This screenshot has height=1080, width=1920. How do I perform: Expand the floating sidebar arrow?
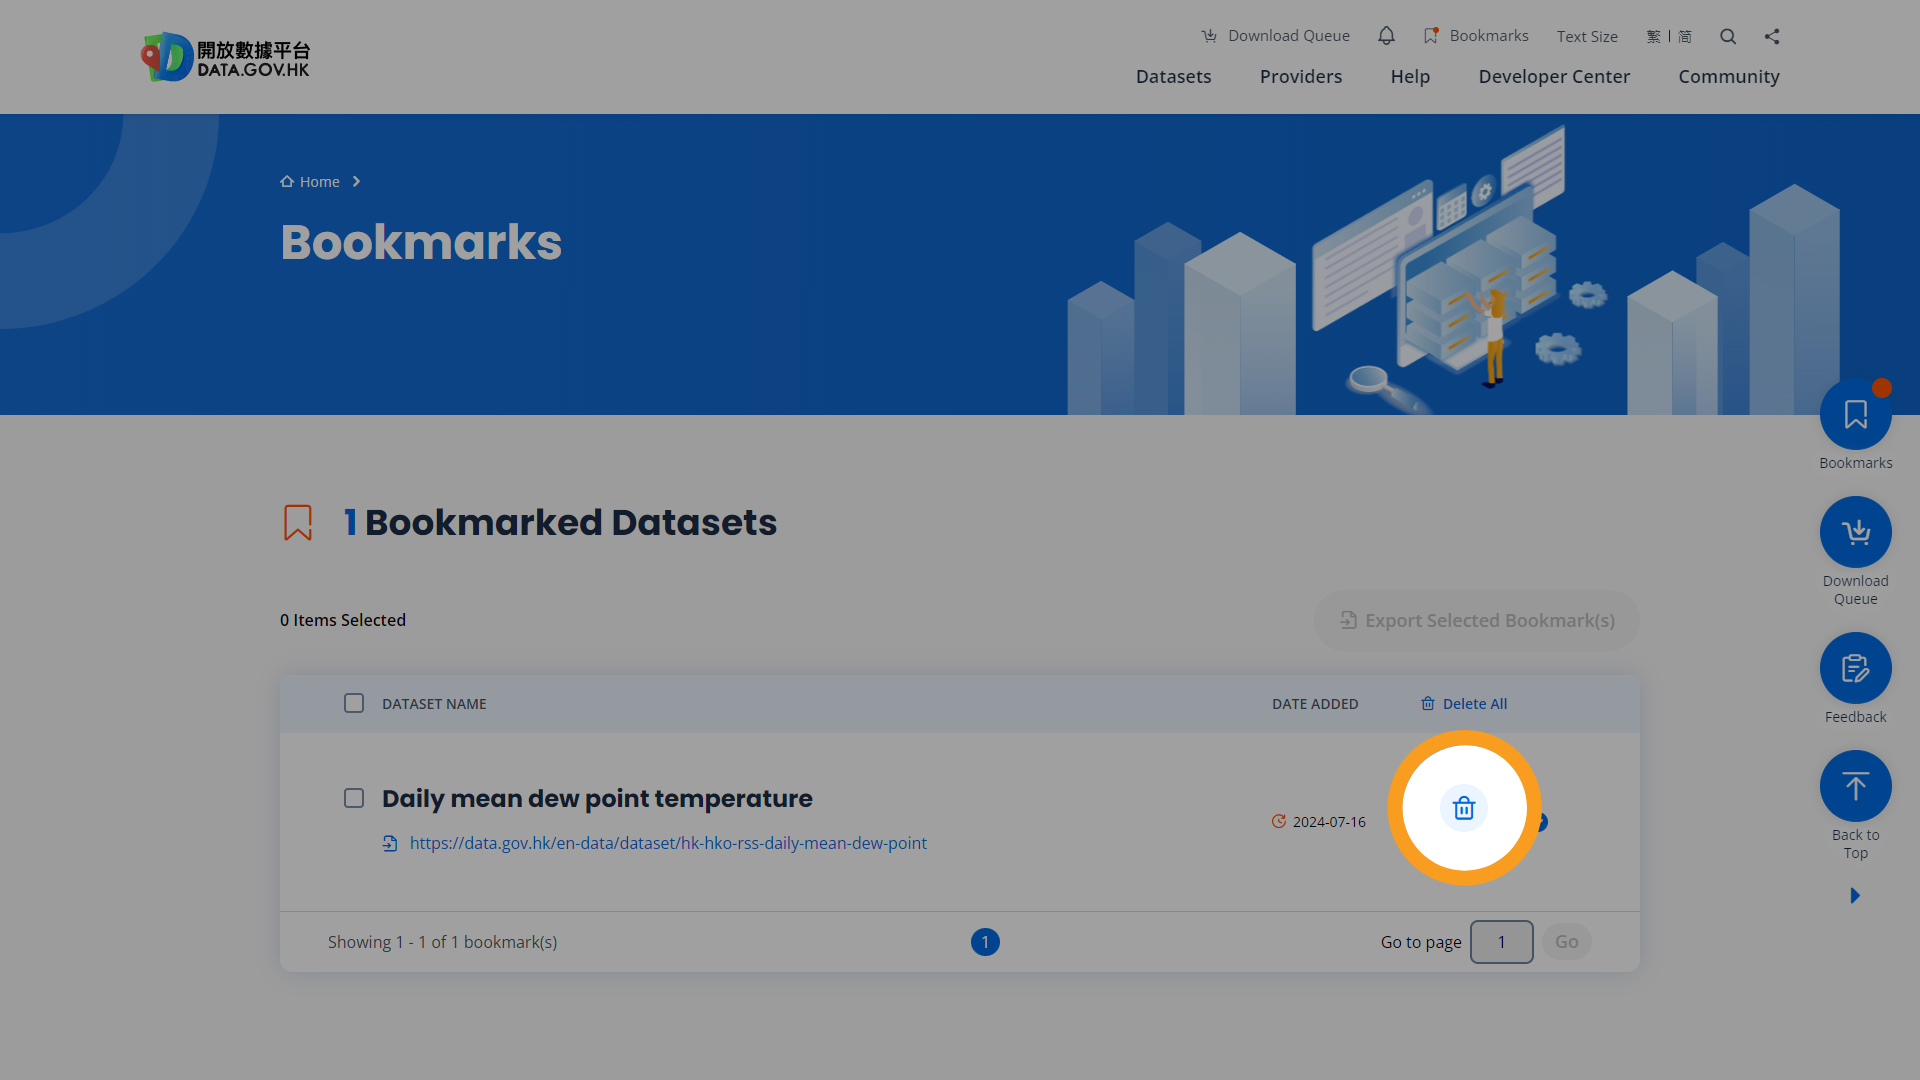click(1855, 895)
